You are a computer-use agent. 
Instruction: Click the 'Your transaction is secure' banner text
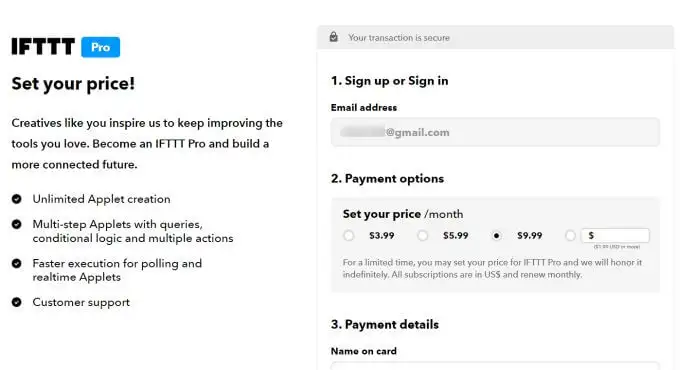(x=399, y=38)
